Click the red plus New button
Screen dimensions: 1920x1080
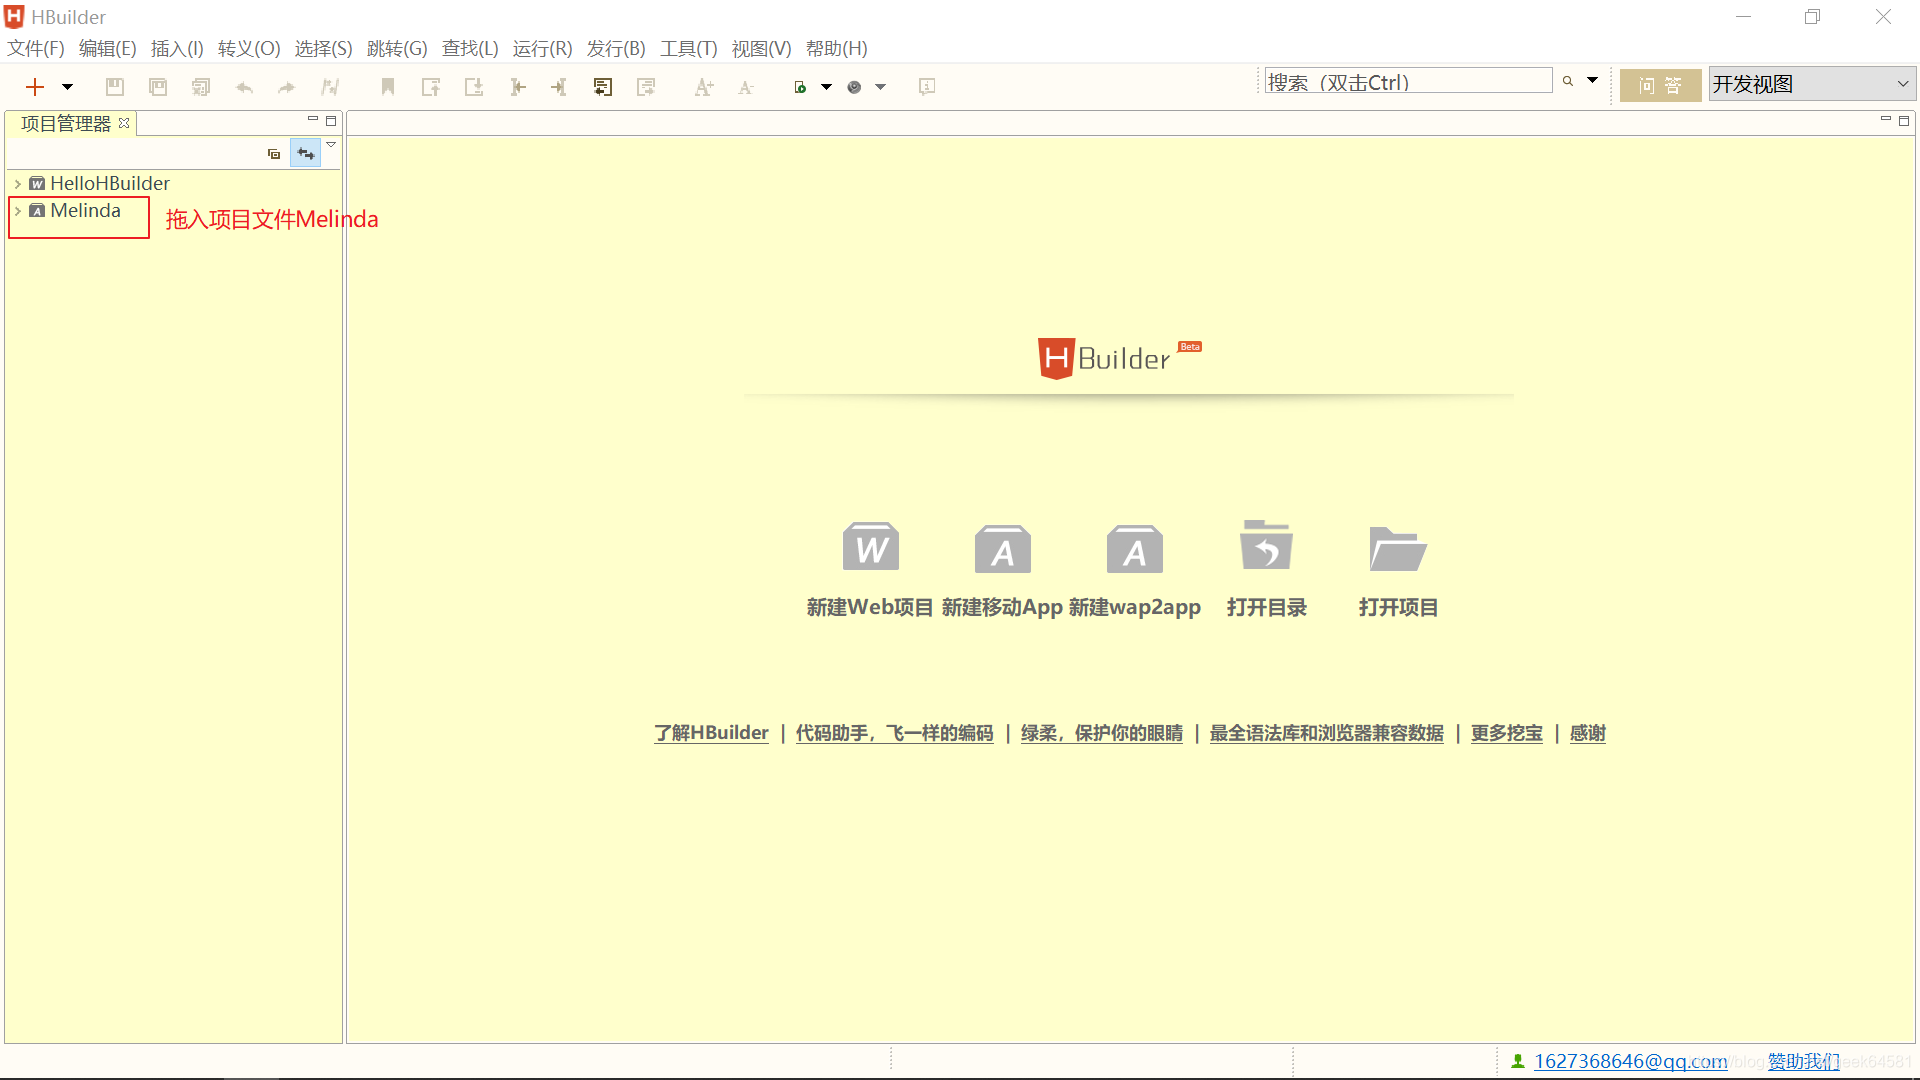(35, 87)
